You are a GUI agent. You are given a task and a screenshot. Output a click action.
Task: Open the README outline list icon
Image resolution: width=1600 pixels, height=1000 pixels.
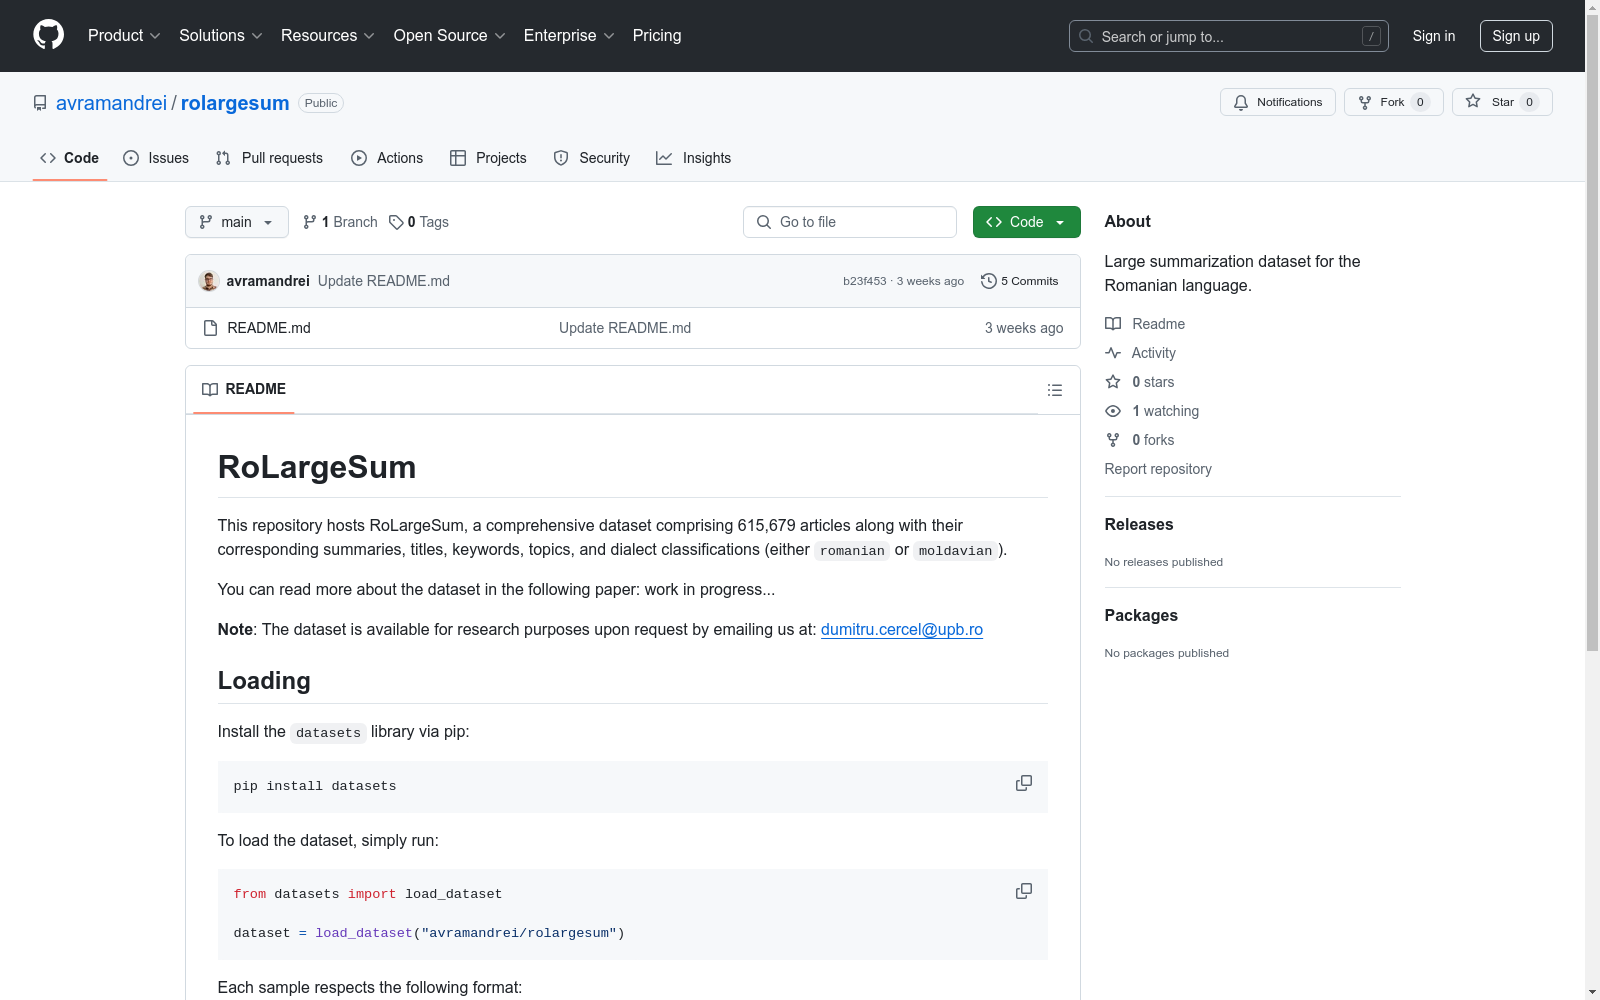pos(1054,390)
